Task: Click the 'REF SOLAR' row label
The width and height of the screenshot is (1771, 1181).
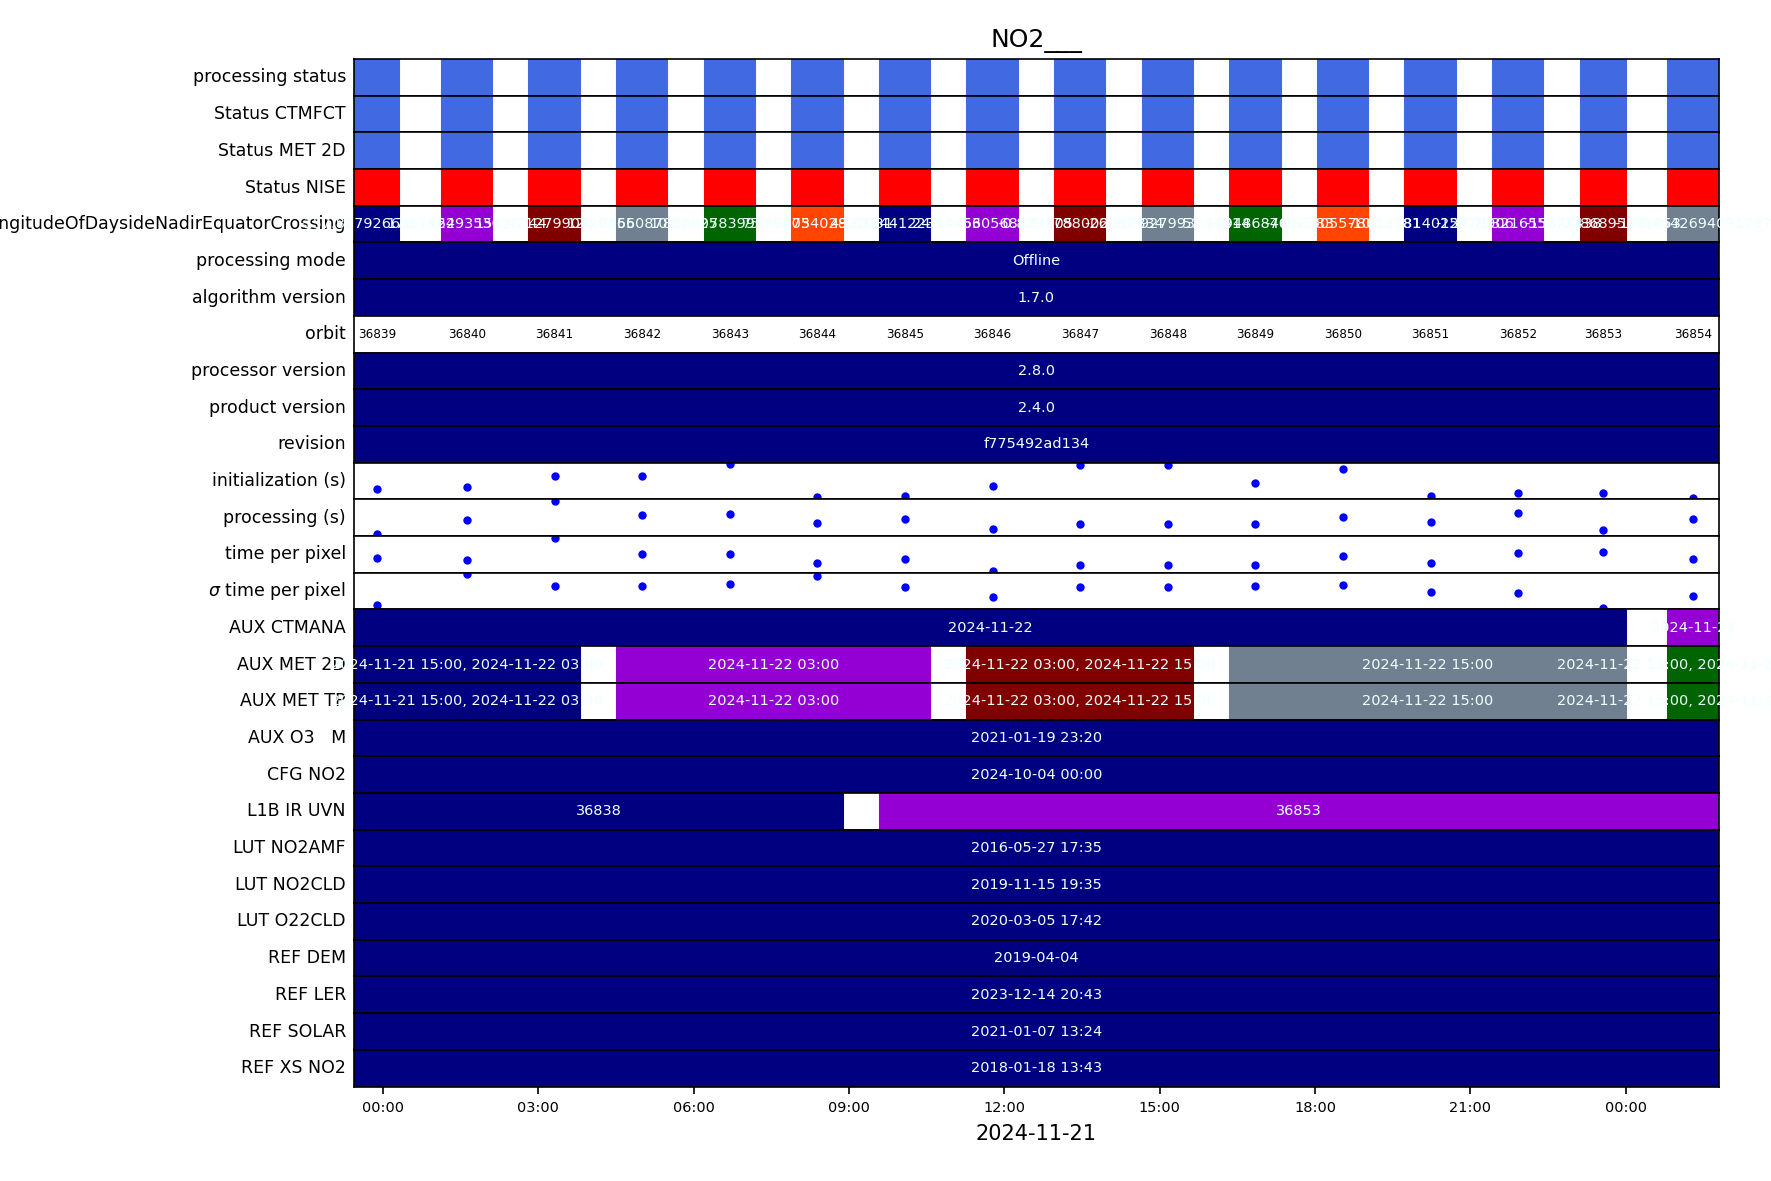Action: click(297, 1031)
